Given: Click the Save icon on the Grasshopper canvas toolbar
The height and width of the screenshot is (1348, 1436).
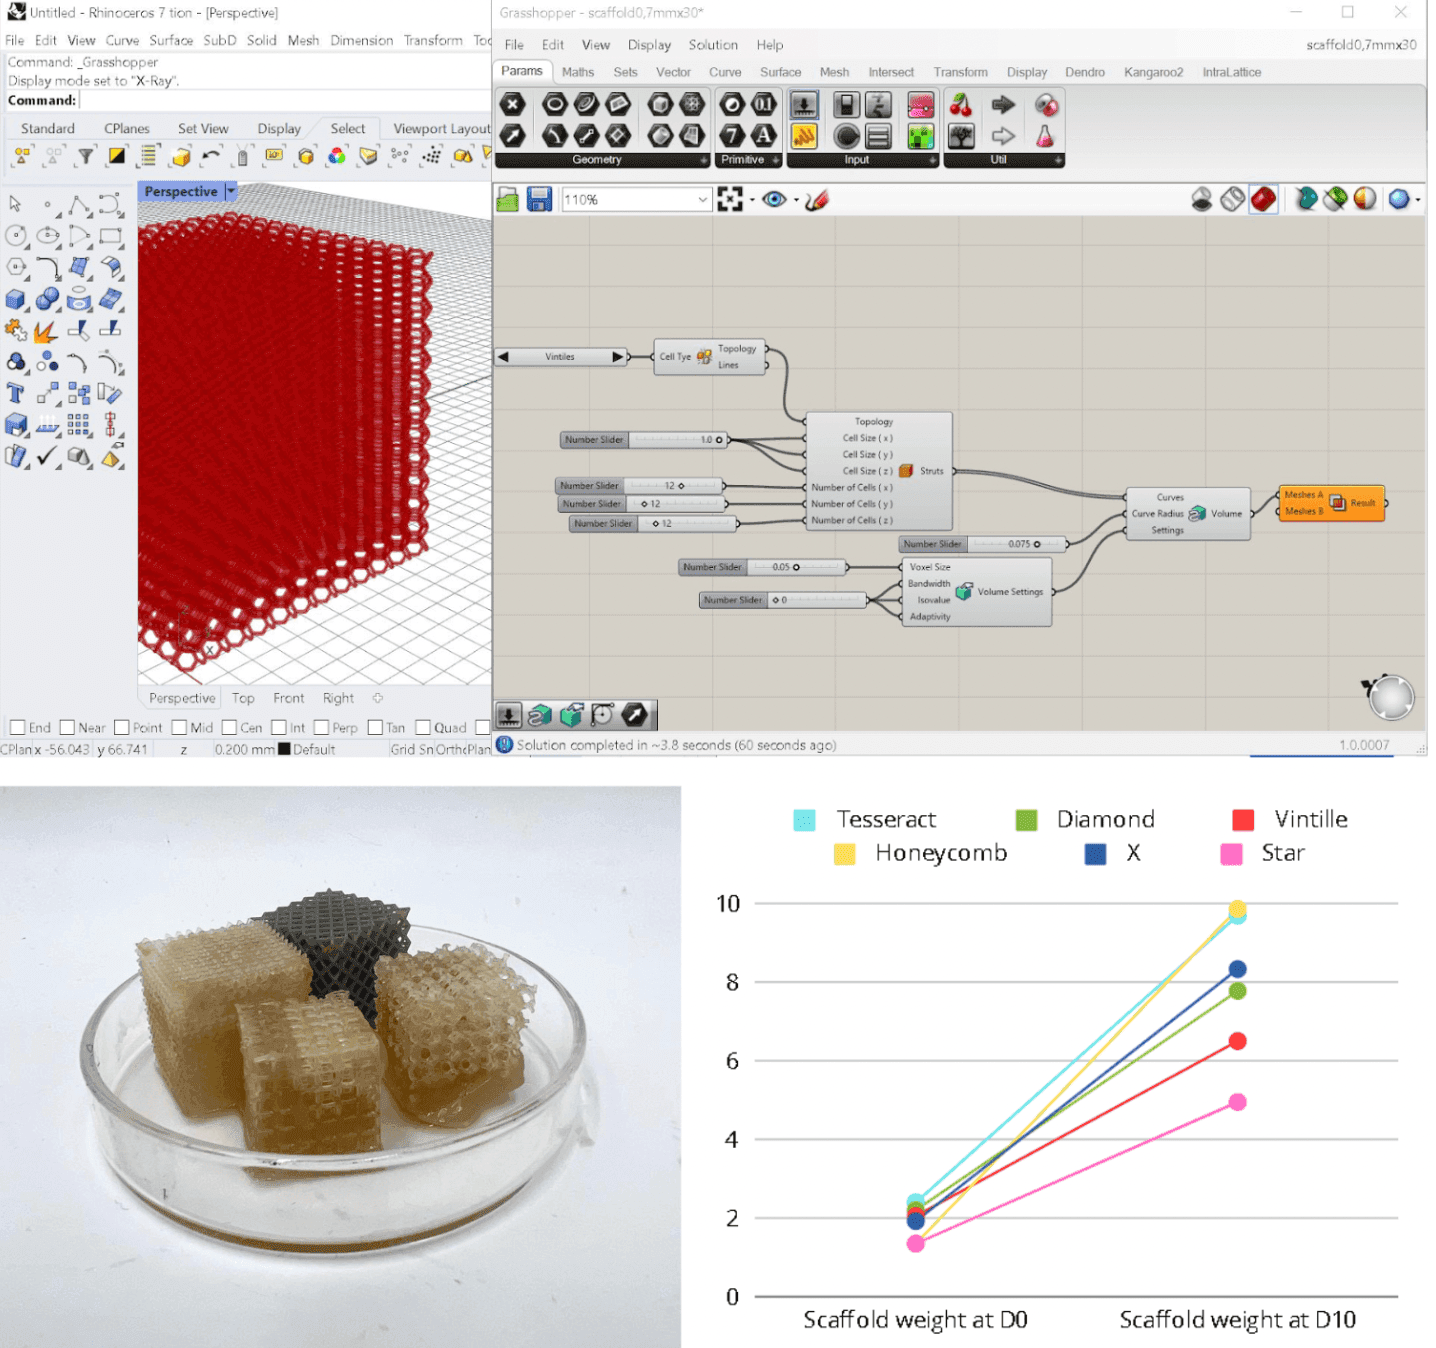Looking at the screenshot, I should click(539, 199).
